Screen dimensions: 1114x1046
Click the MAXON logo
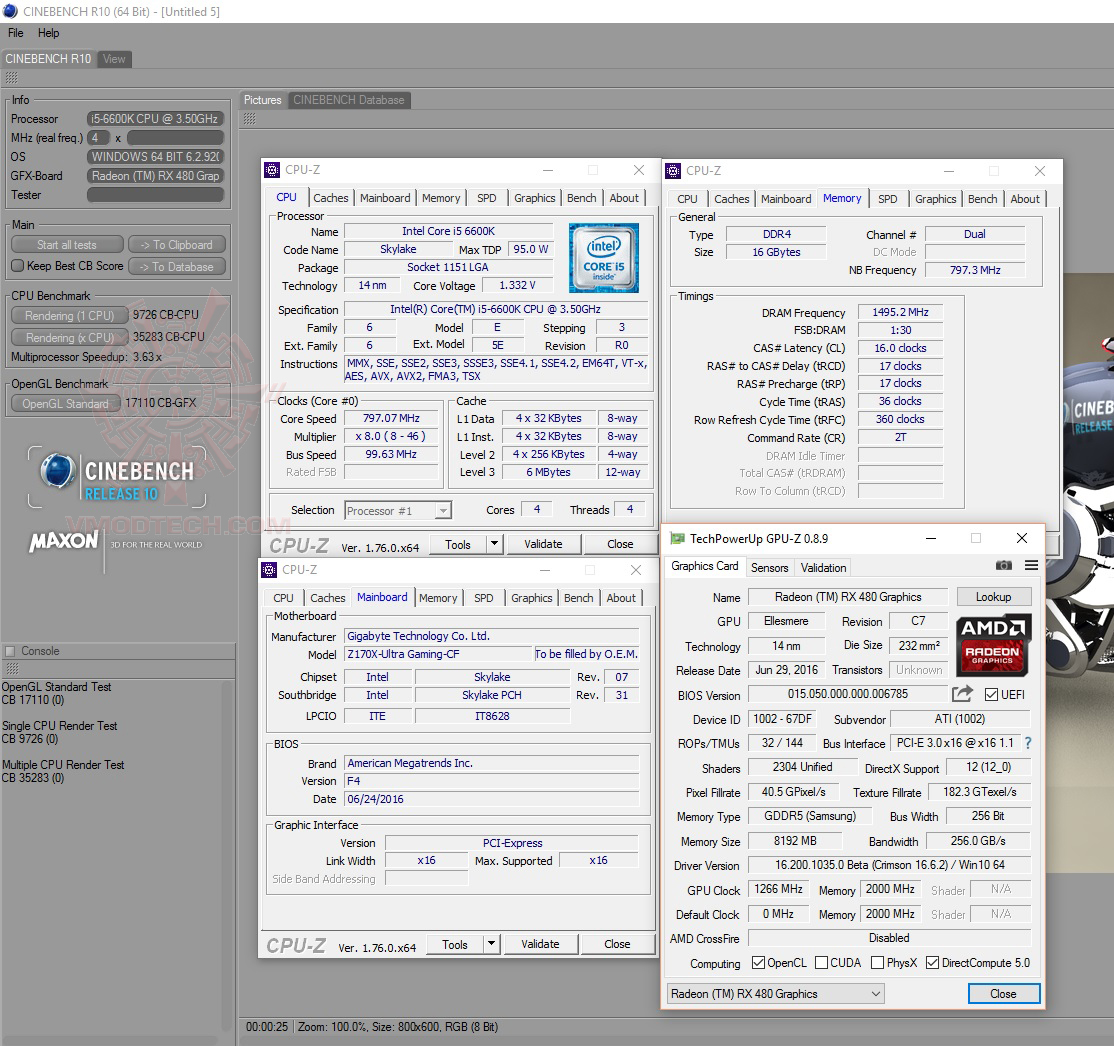[x=63, y=541]
